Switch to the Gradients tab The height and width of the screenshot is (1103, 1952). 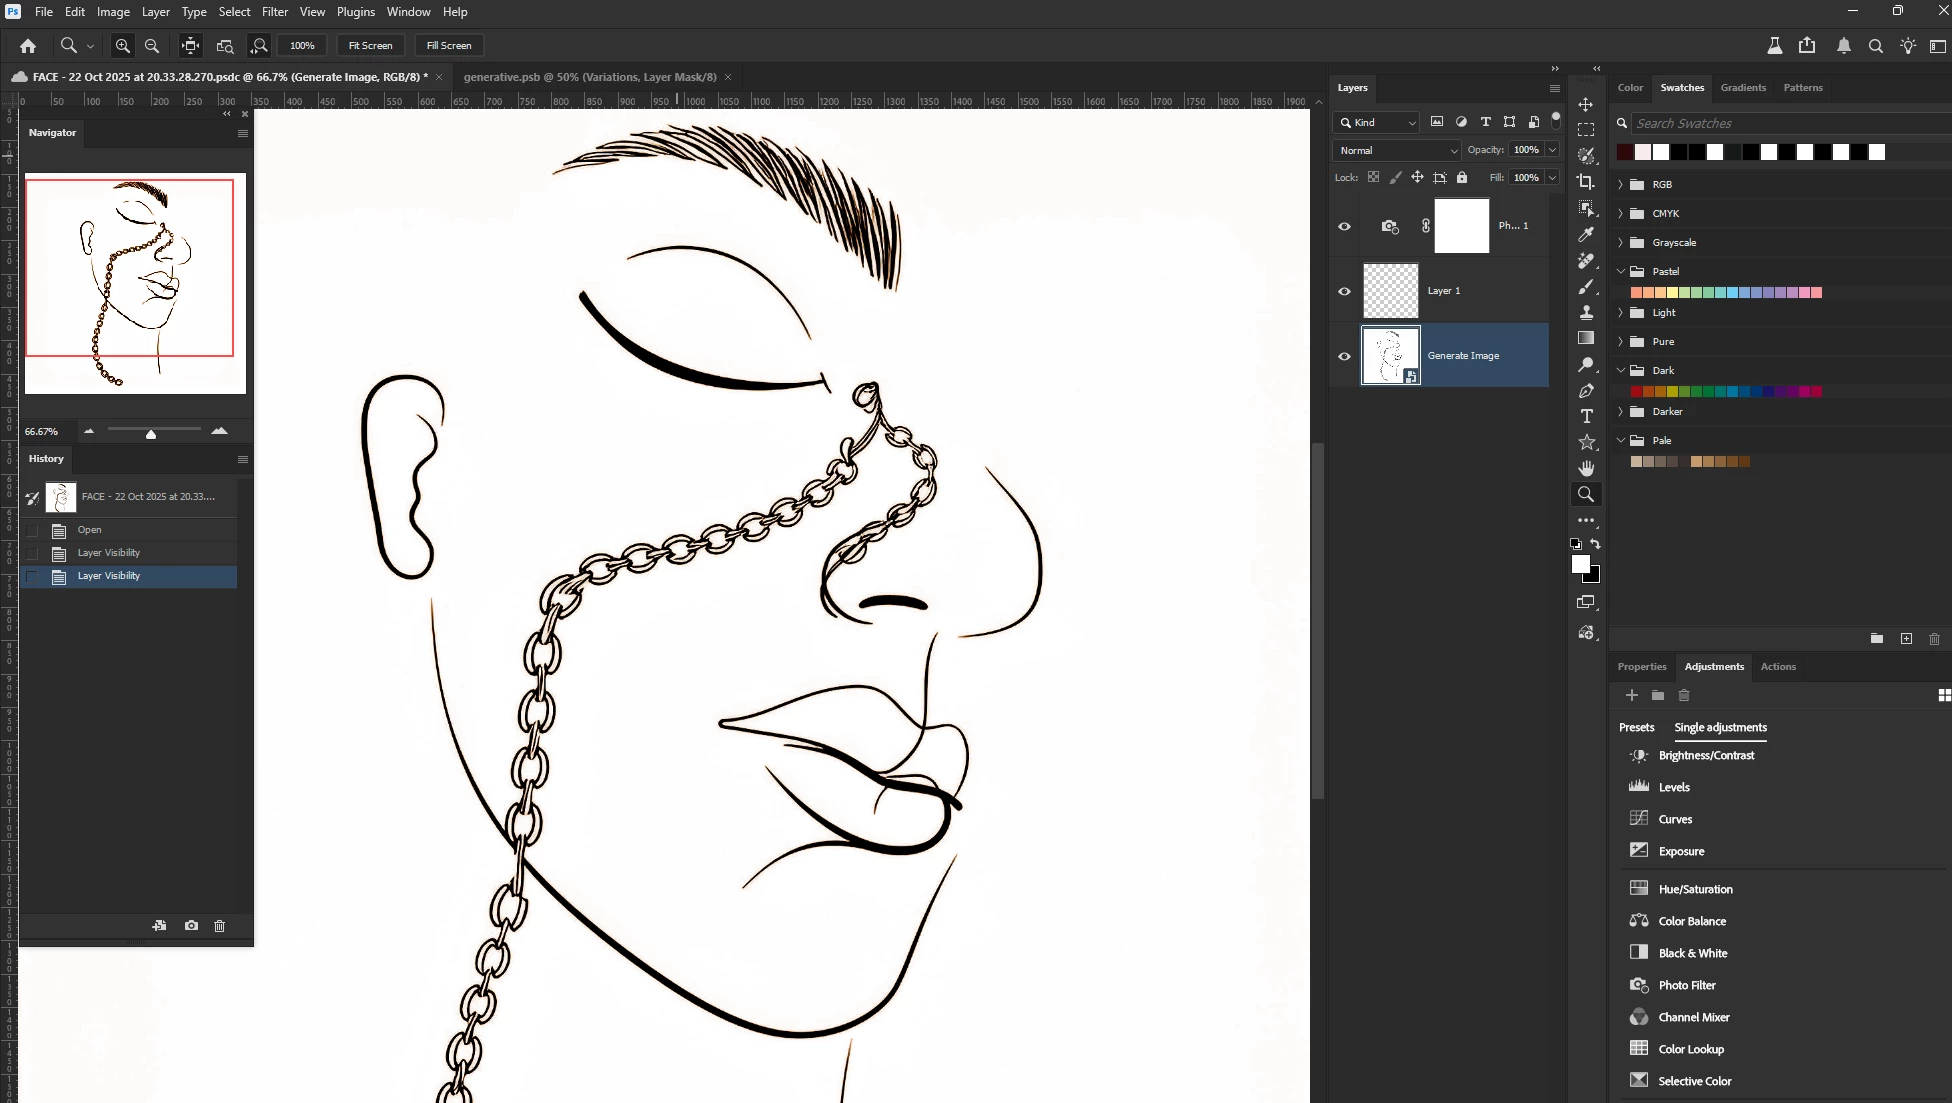(1742, 88)
